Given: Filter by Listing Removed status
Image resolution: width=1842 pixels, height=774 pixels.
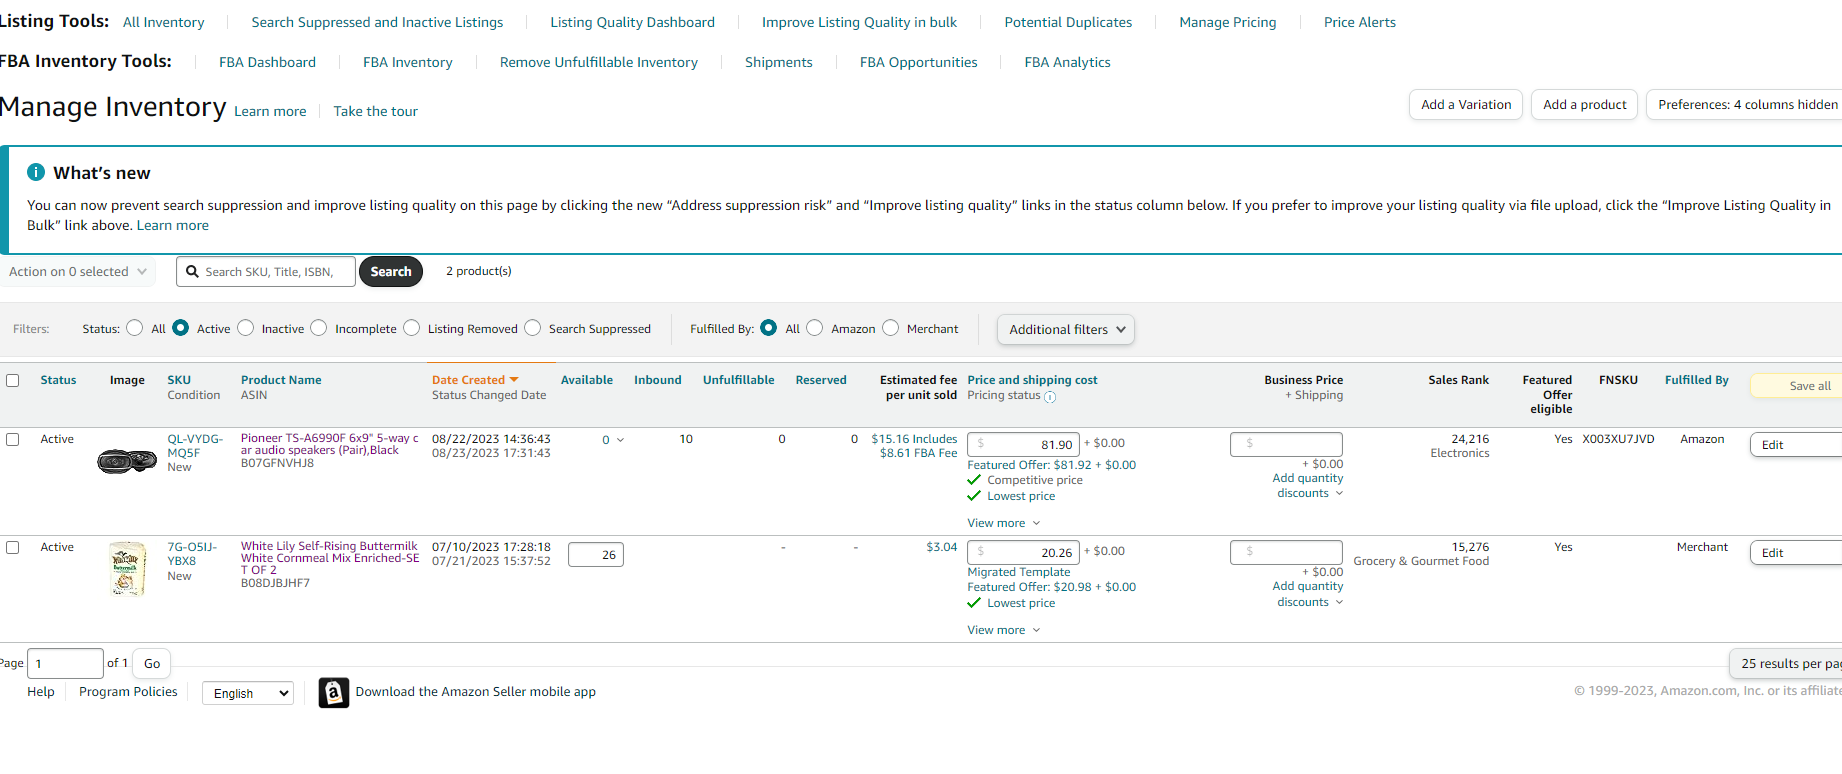Looking at the screenshot, I should [x=412, y=328].
